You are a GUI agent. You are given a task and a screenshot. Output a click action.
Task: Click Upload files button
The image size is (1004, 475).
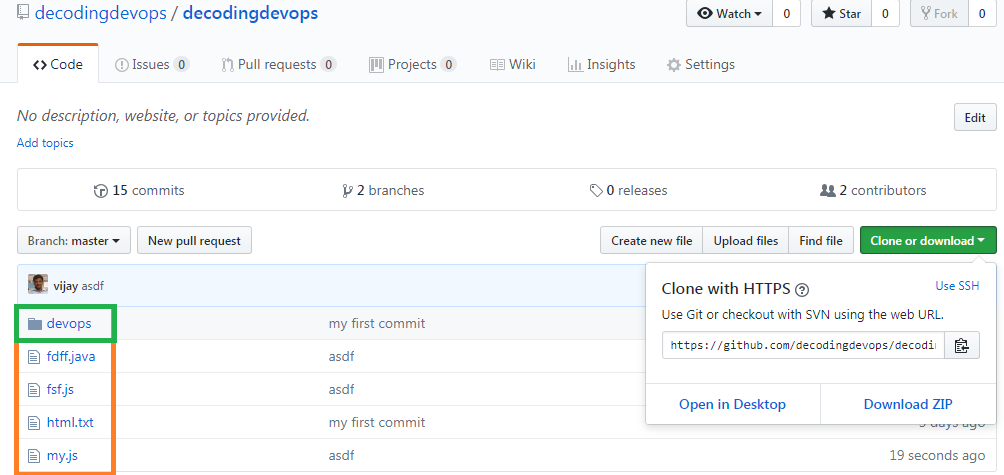(746, 241)
